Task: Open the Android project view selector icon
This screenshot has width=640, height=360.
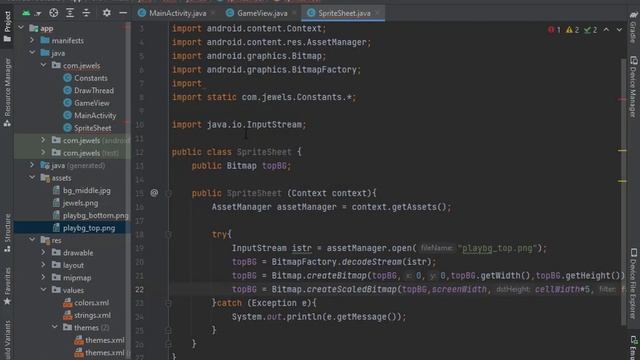Action: (30, 13)
